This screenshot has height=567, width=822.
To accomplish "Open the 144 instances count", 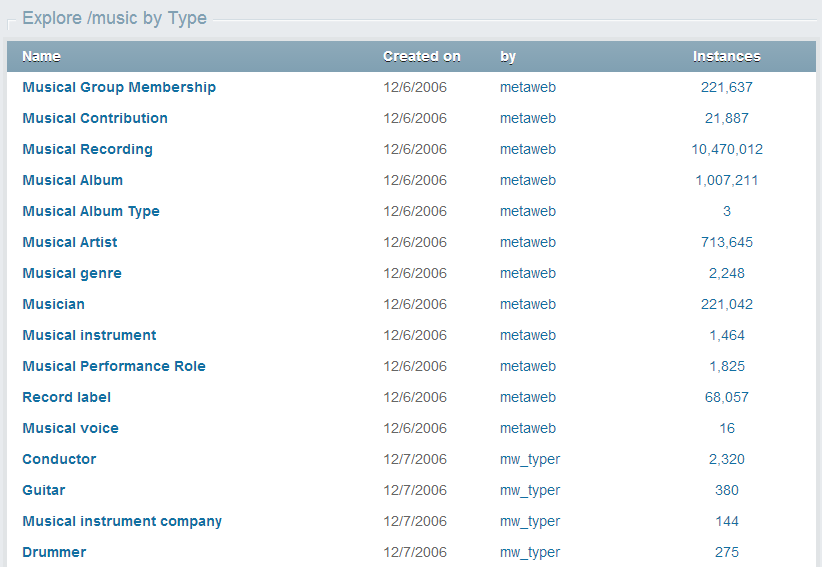I will [x=727, y=521].
